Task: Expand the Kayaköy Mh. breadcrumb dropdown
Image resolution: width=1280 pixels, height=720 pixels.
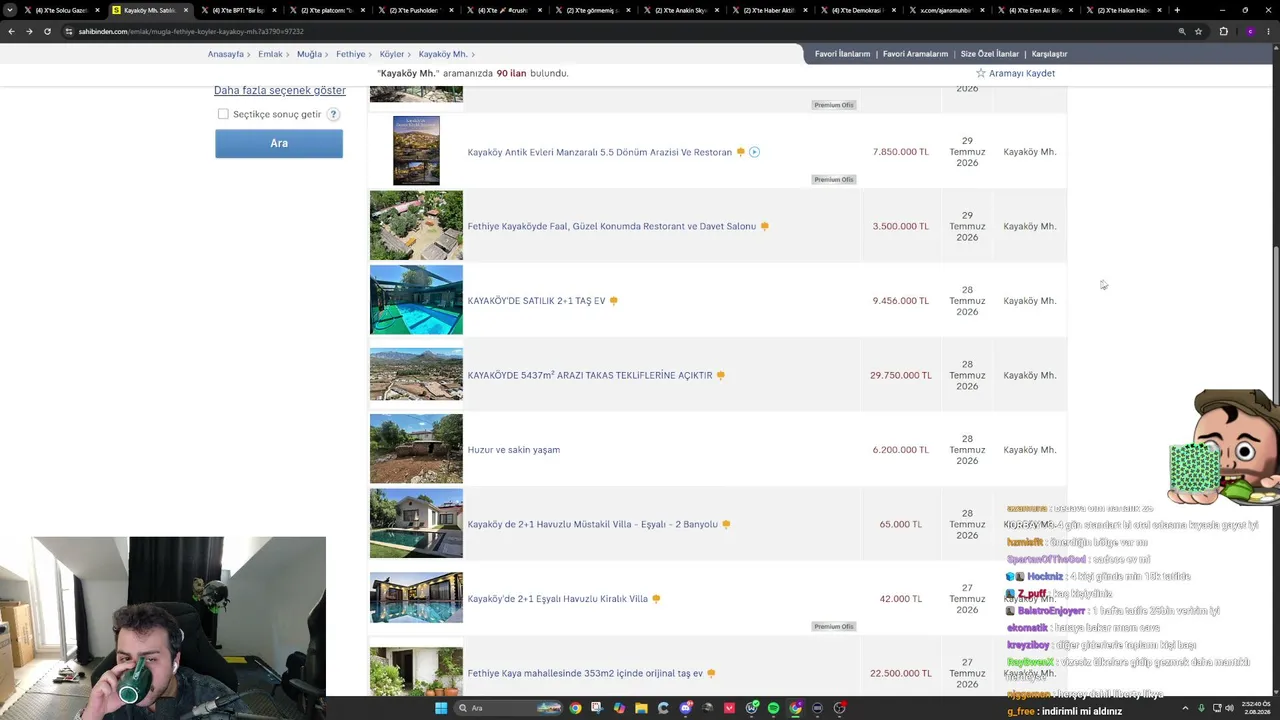Action: pyautogui.click(x=473, y=54)
